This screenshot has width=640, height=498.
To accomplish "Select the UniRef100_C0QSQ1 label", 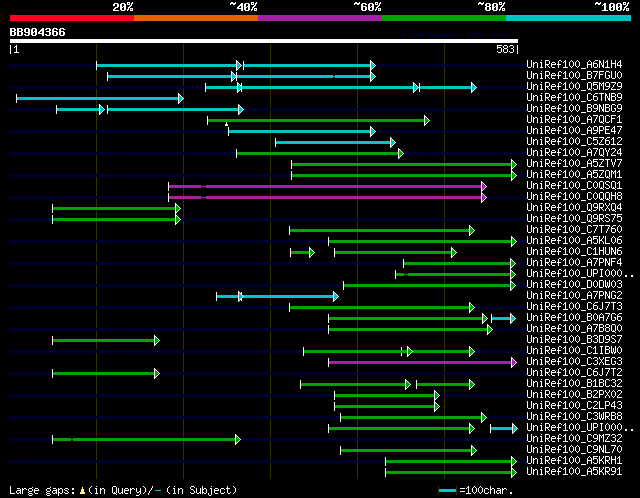I will click(574, 186).
